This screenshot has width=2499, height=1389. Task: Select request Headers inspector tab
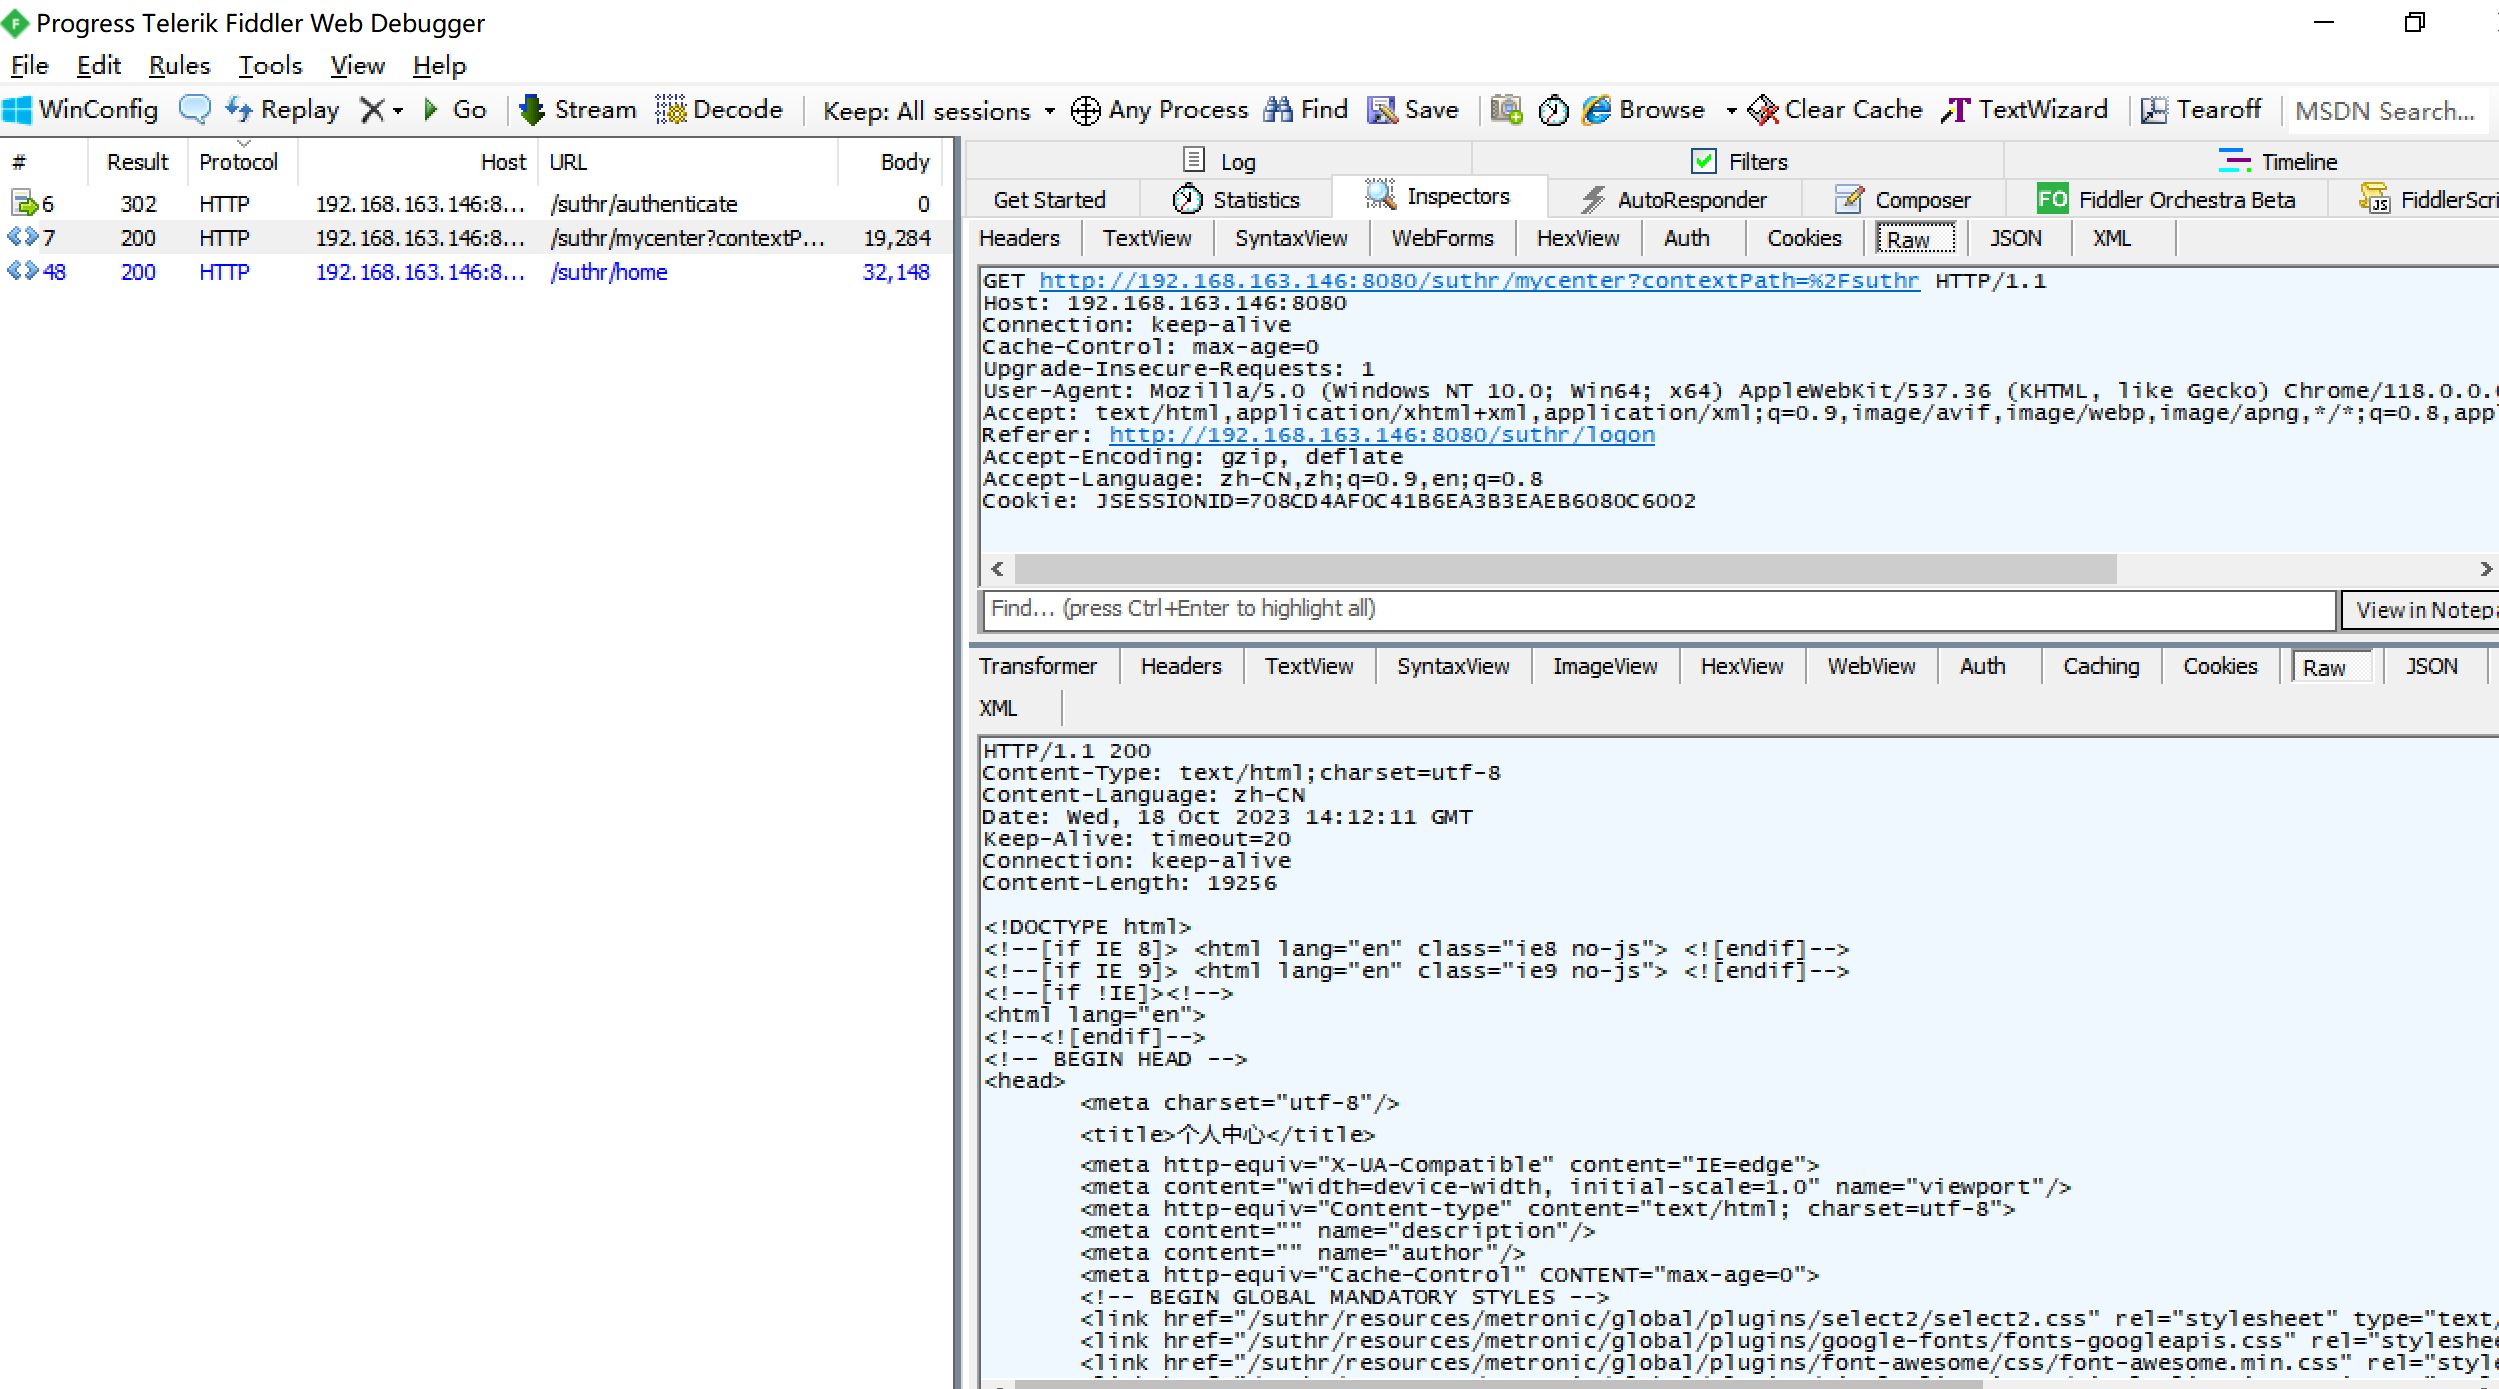[x=1019, y=239]
